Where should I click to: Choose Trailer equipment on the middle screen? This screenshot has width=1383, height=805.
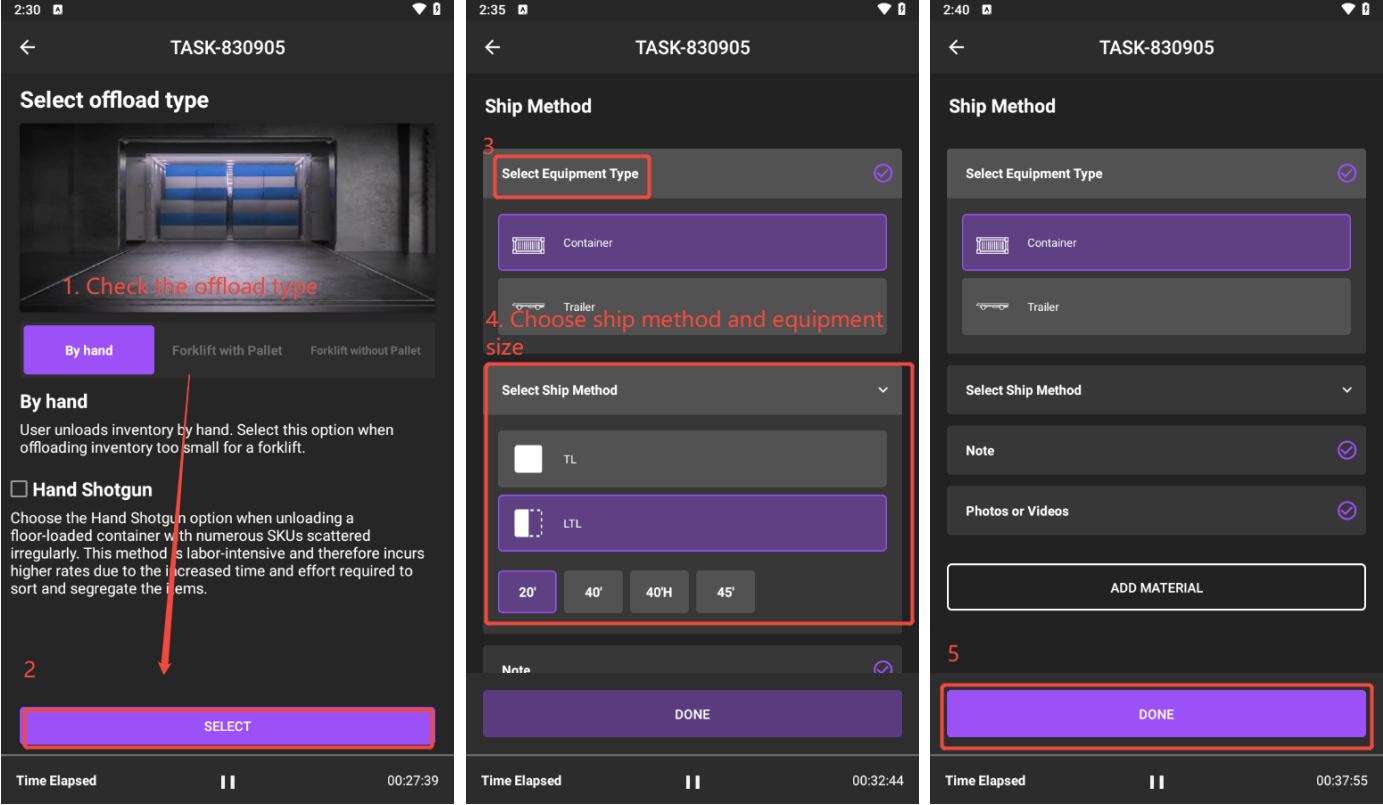pyautogui.click(x=692, y=305)
